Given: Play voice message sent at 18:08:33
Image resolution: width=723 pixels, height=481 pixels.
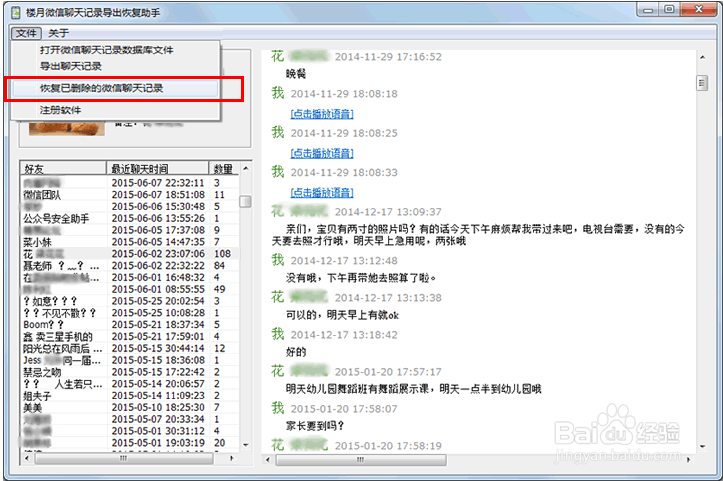Looking at the screenshot, I should (322, 192).
